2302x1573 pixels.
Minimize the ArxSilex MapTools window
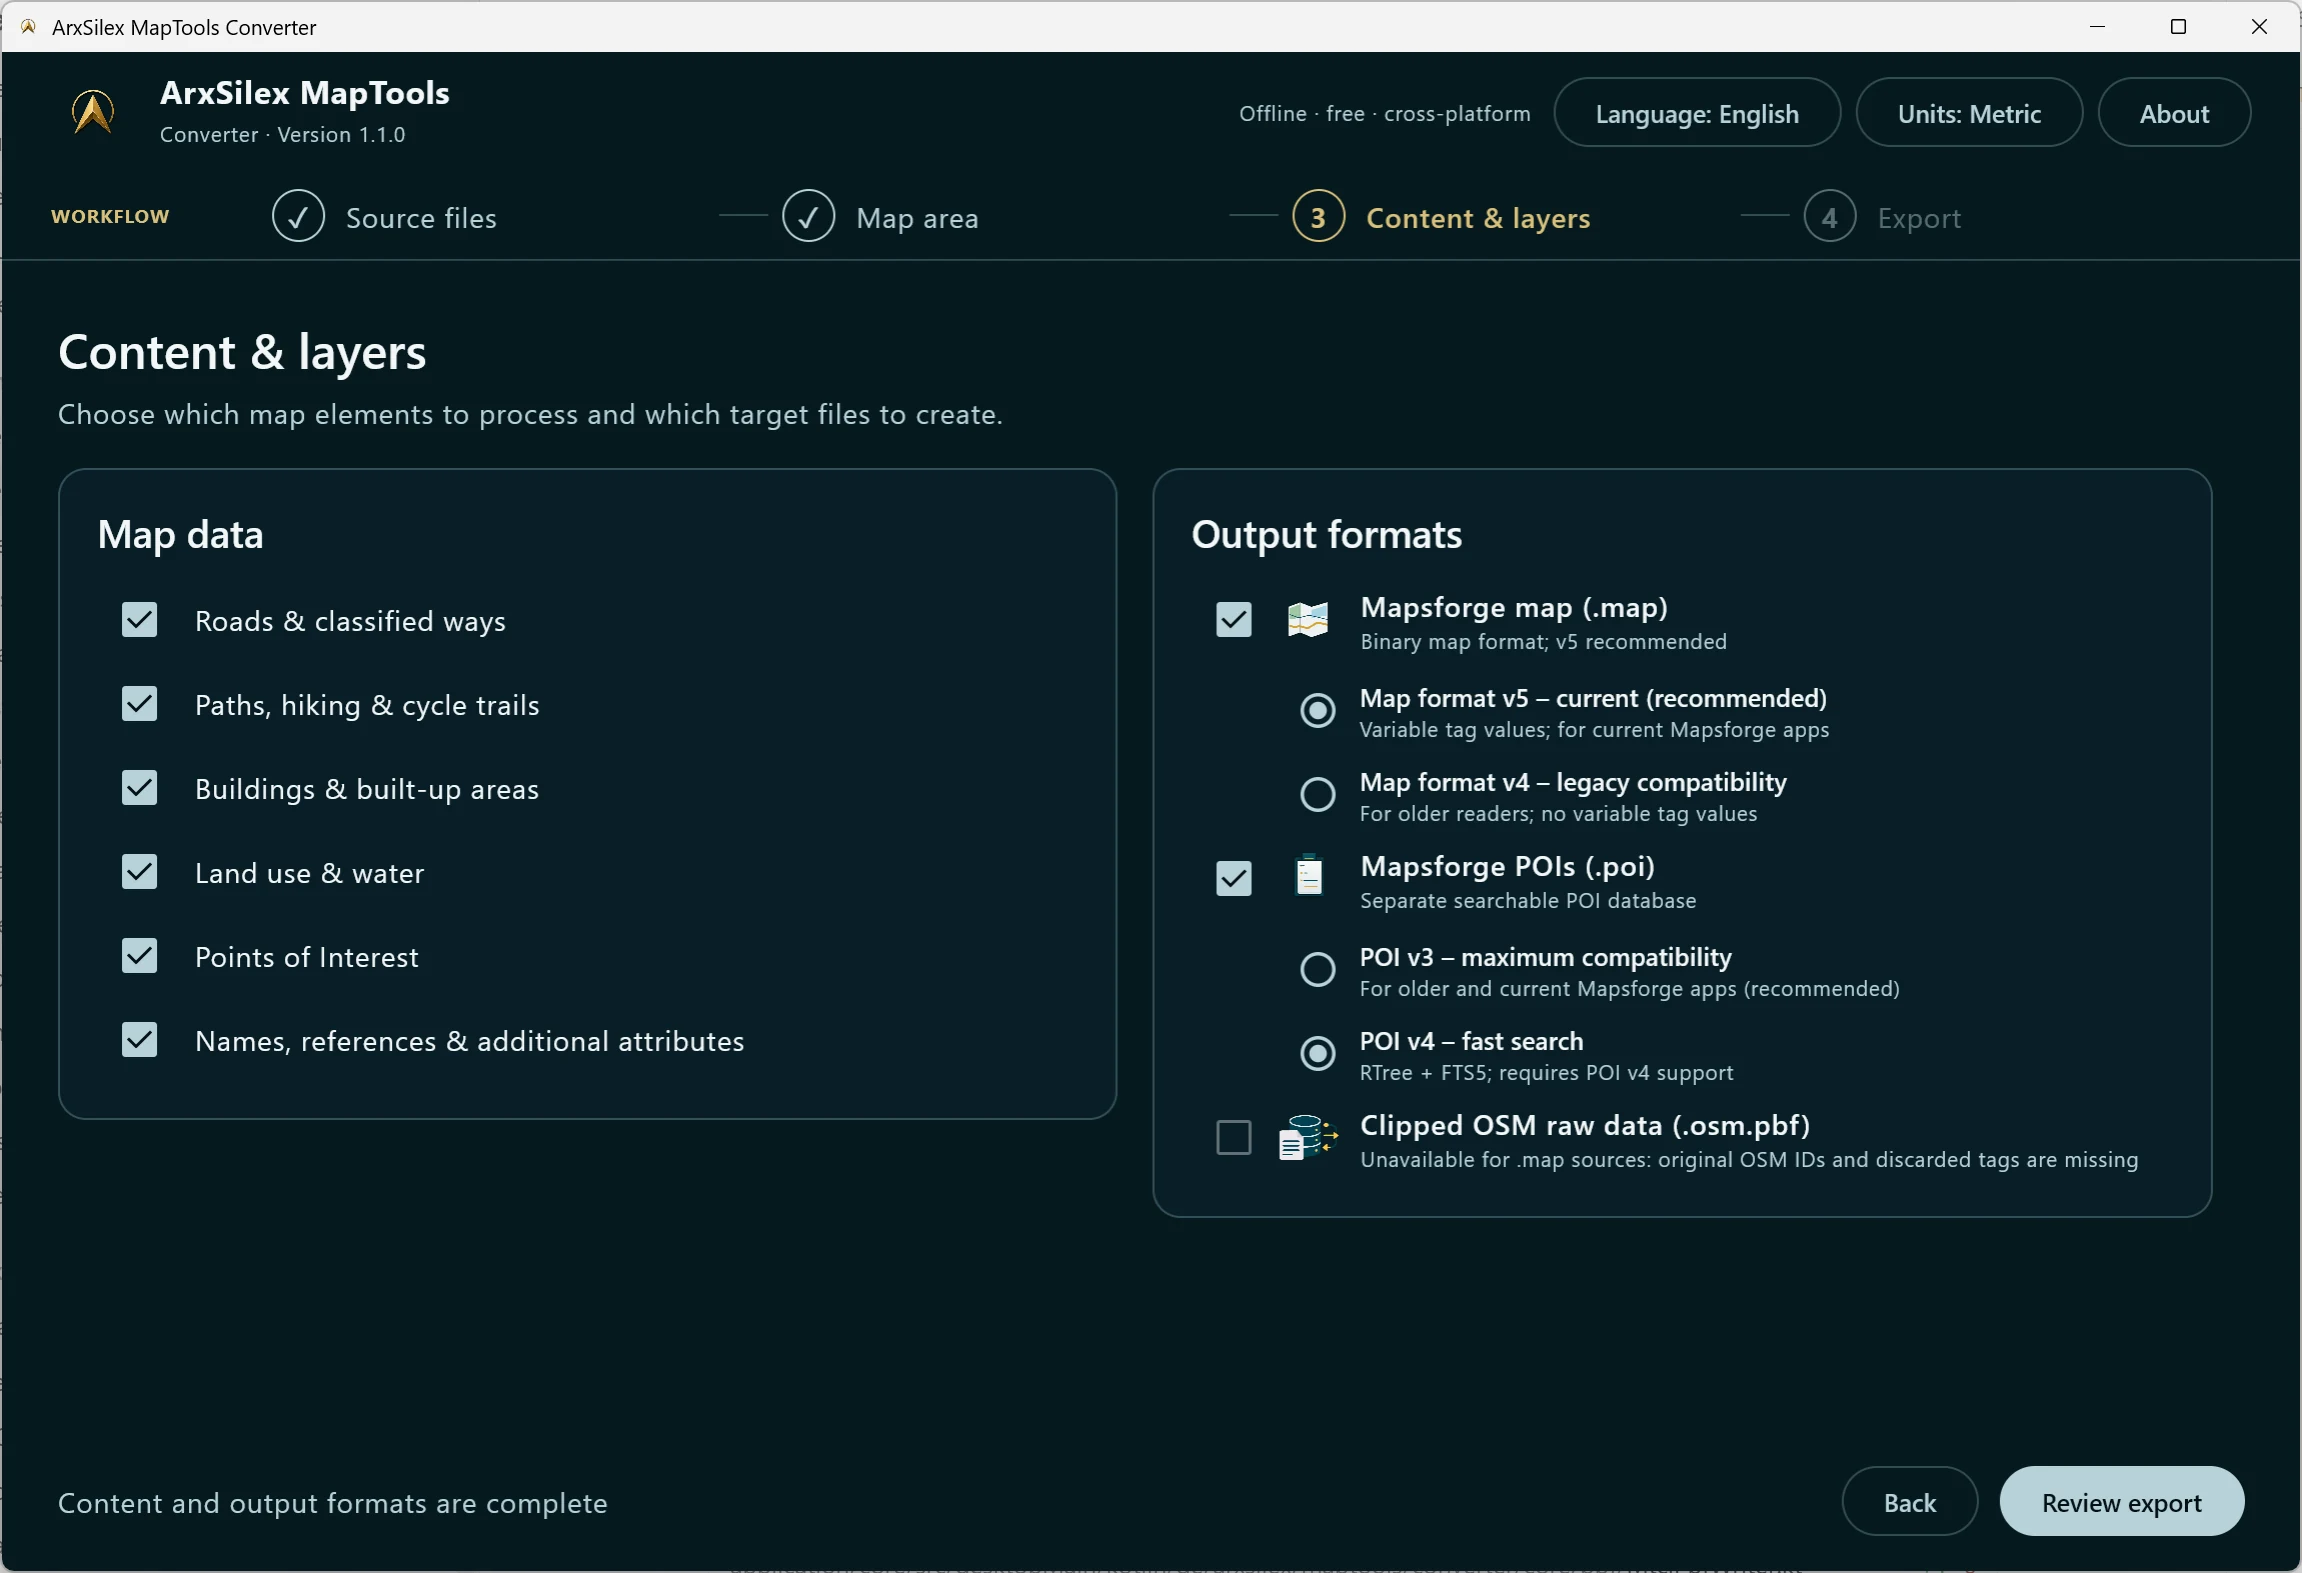point(2098,27)
